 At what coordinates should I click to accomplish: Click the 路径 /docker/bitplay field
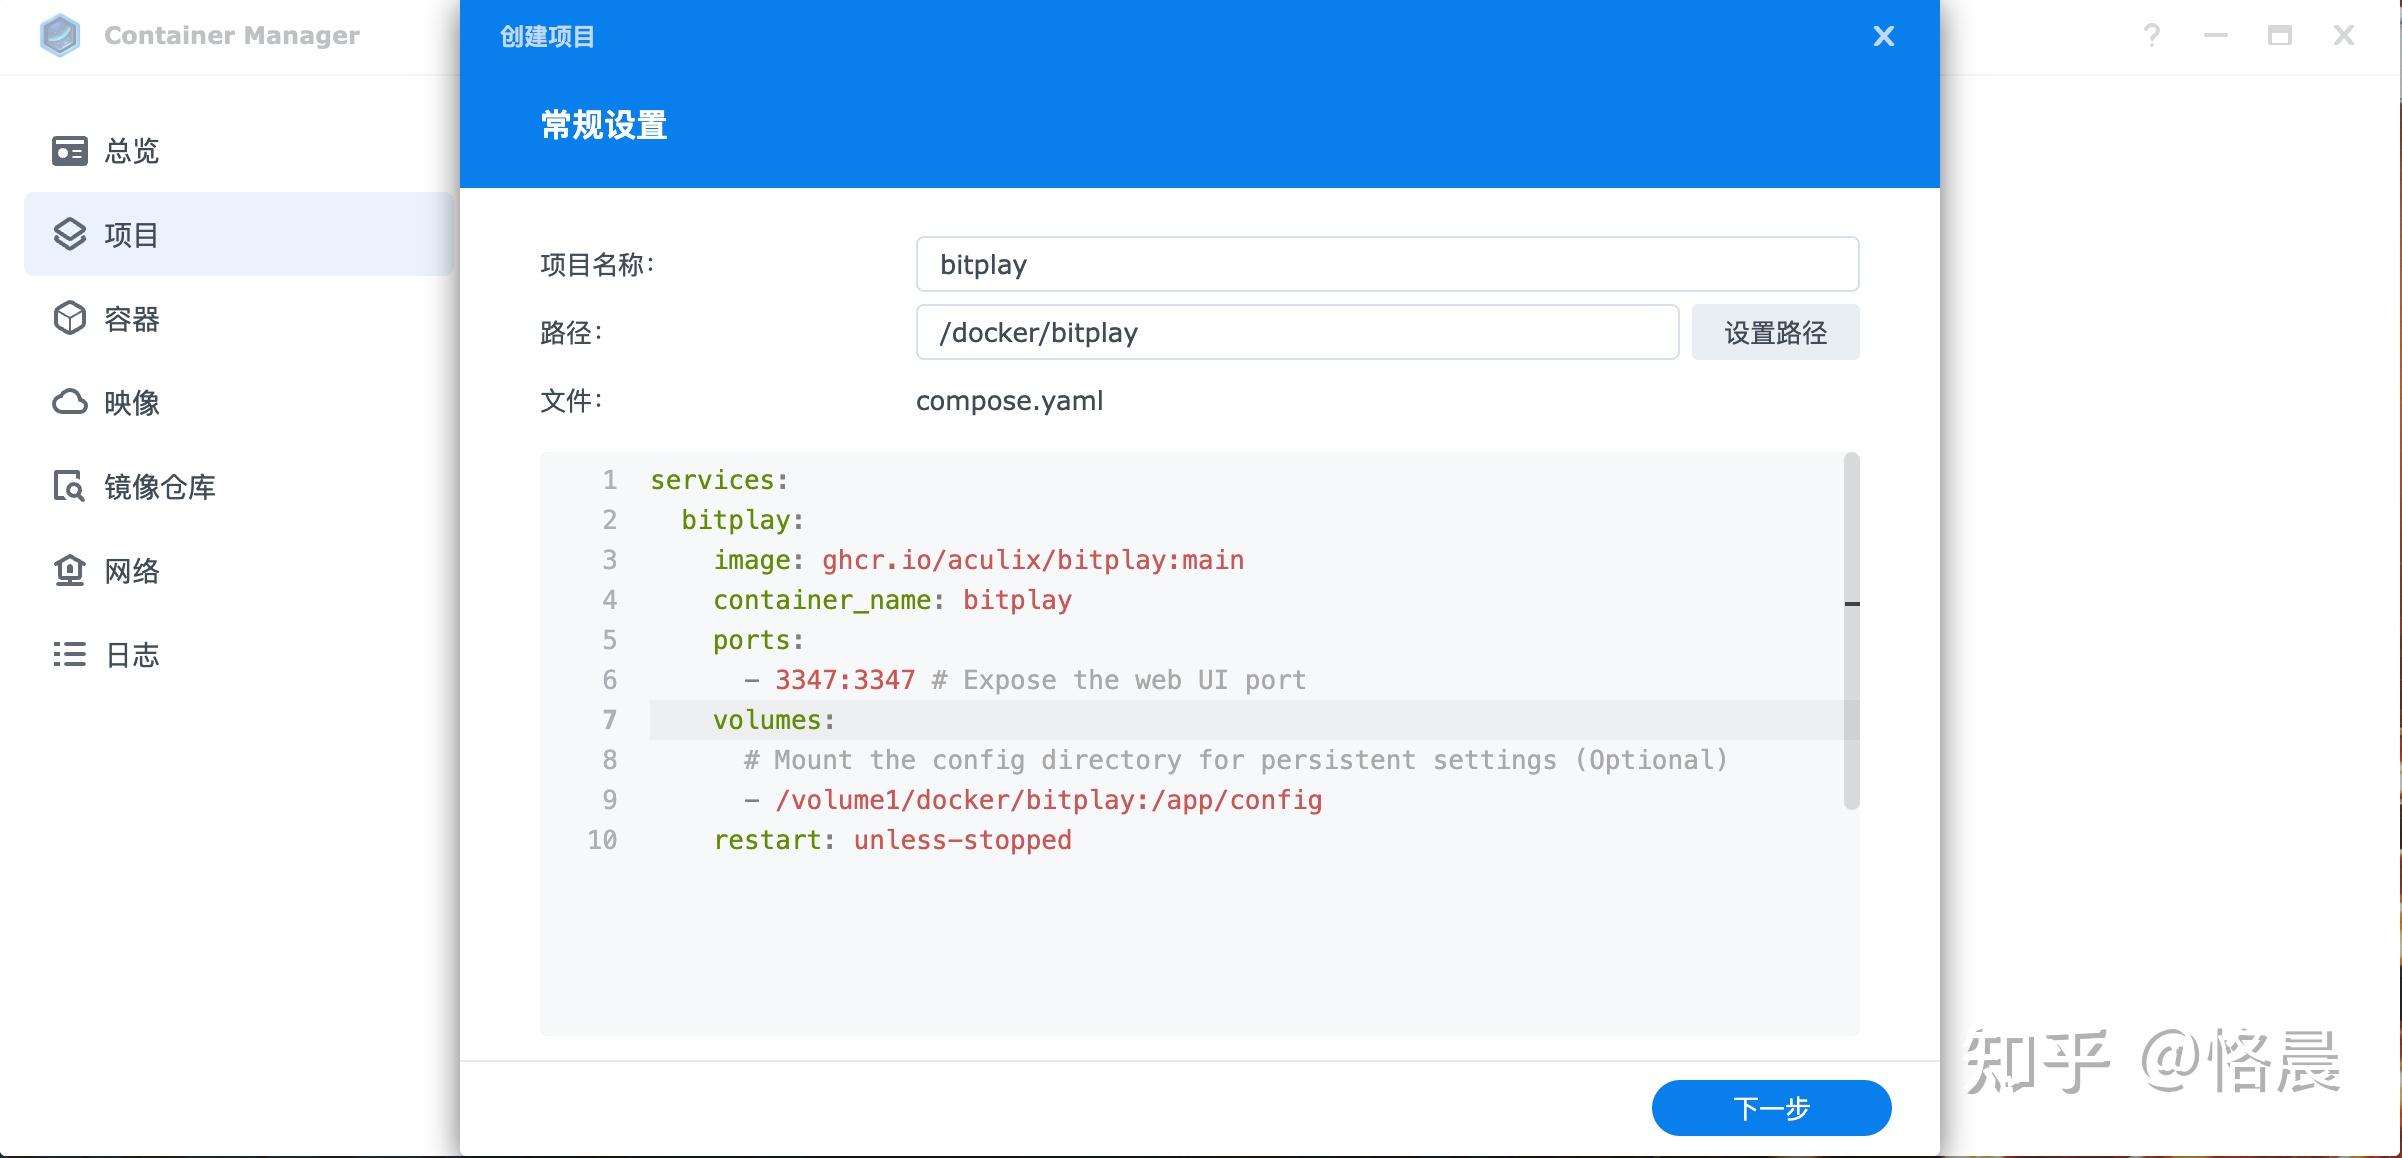(1297, 333)
